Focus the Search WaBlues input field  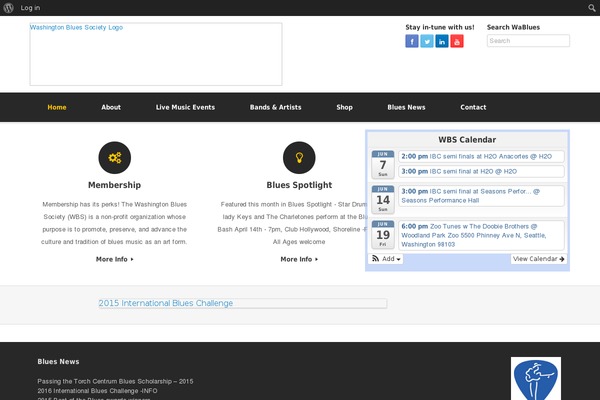[x=528, y=41]
